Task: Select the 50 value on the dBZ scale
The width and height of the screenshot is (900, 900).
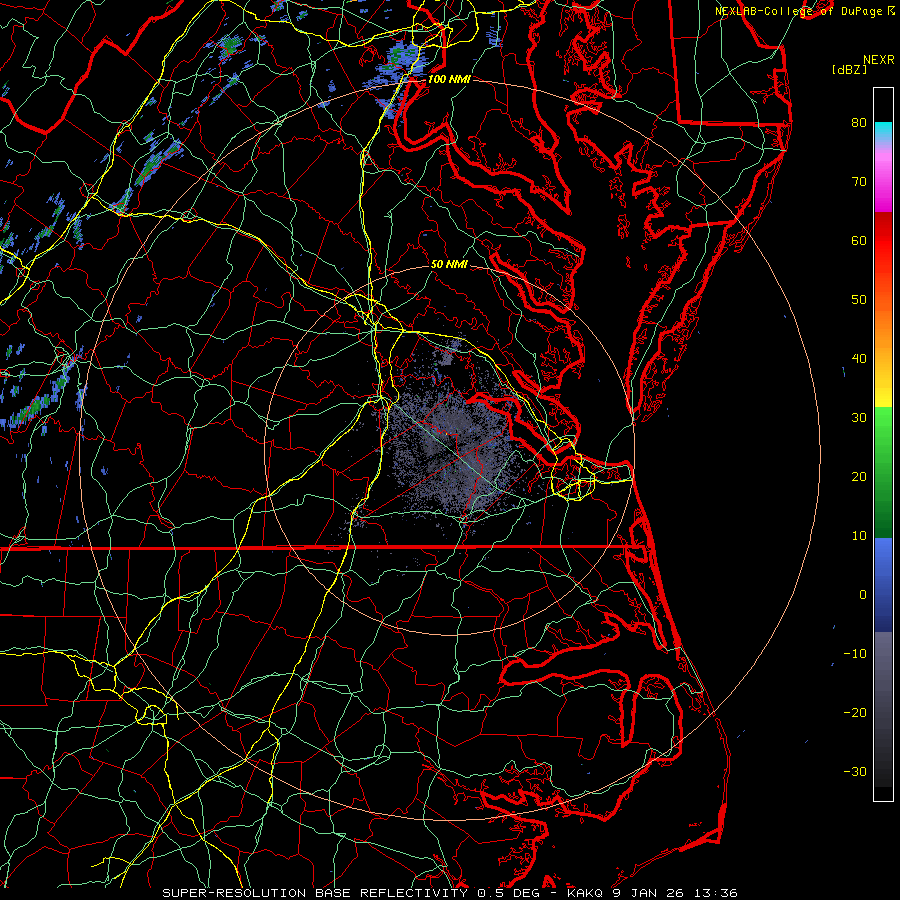Action: click(859, 300)
